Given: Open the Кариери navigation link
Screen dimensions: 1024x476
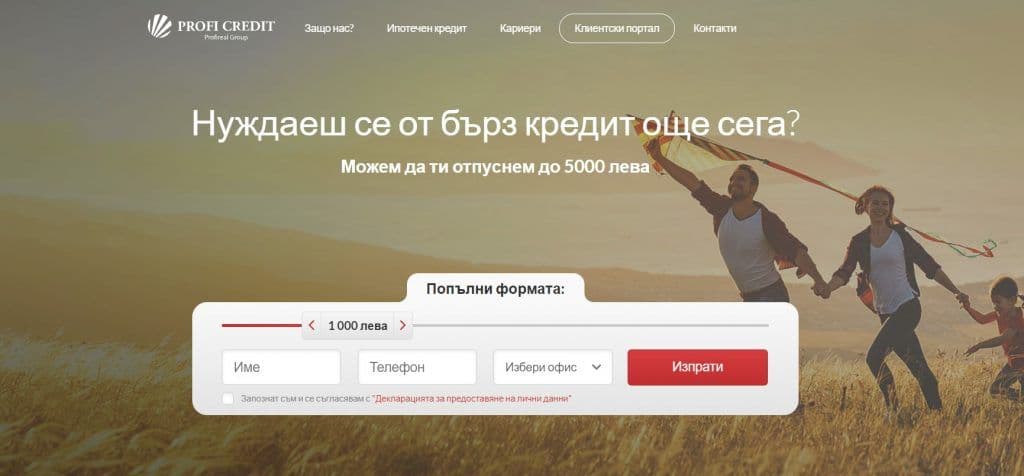Looking at the screenshot, I should tap(520, 28).
